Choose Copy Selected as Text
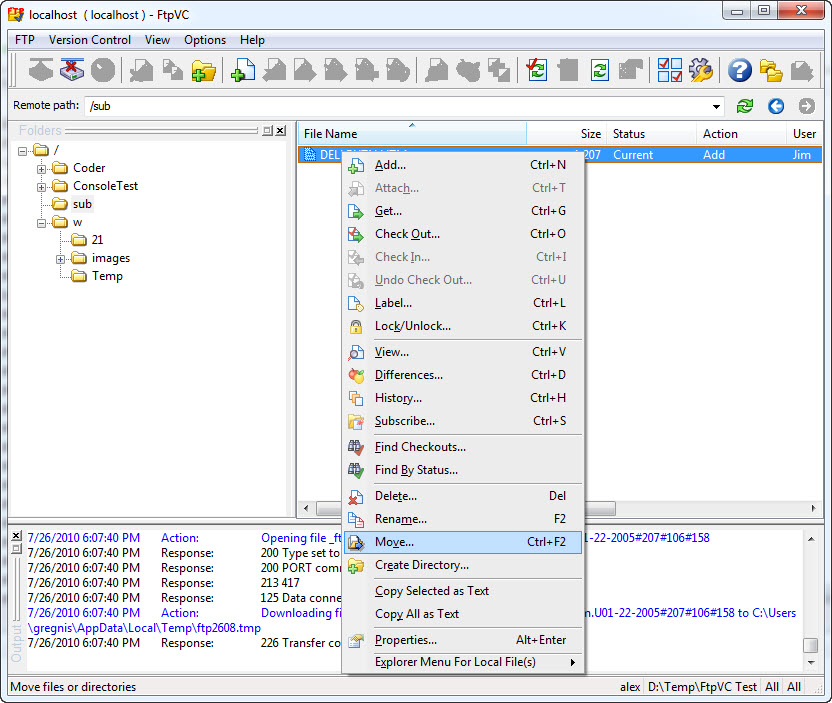 point(463,591)
